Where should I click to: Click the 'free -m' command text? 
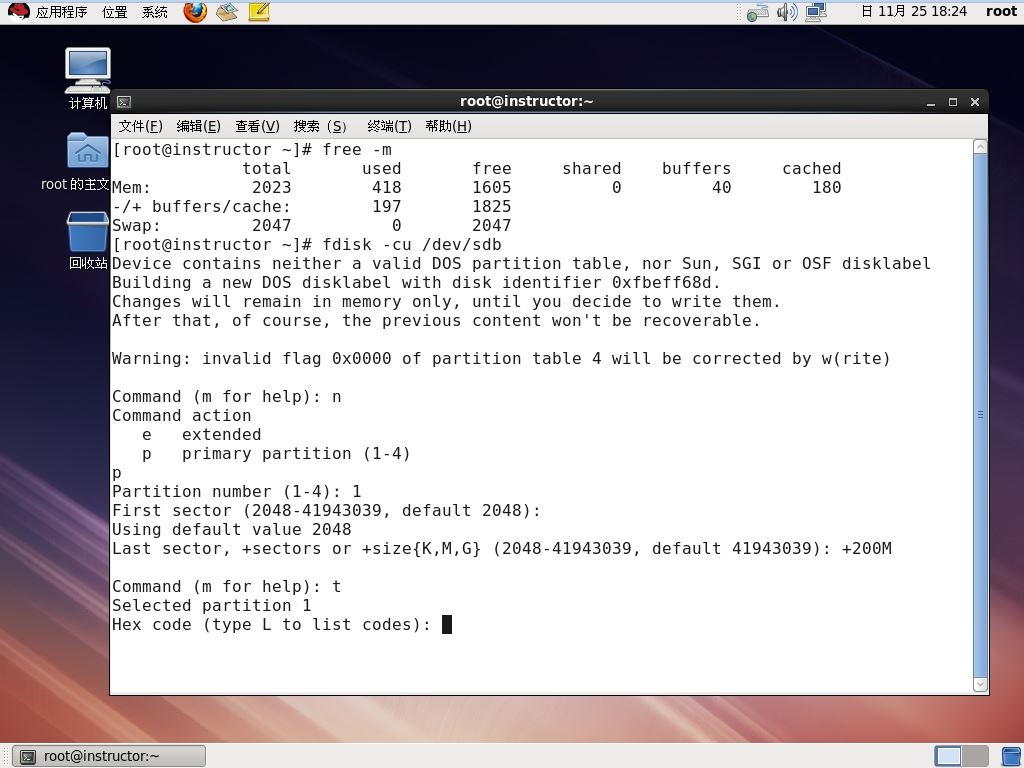click(x=357, y=150)
